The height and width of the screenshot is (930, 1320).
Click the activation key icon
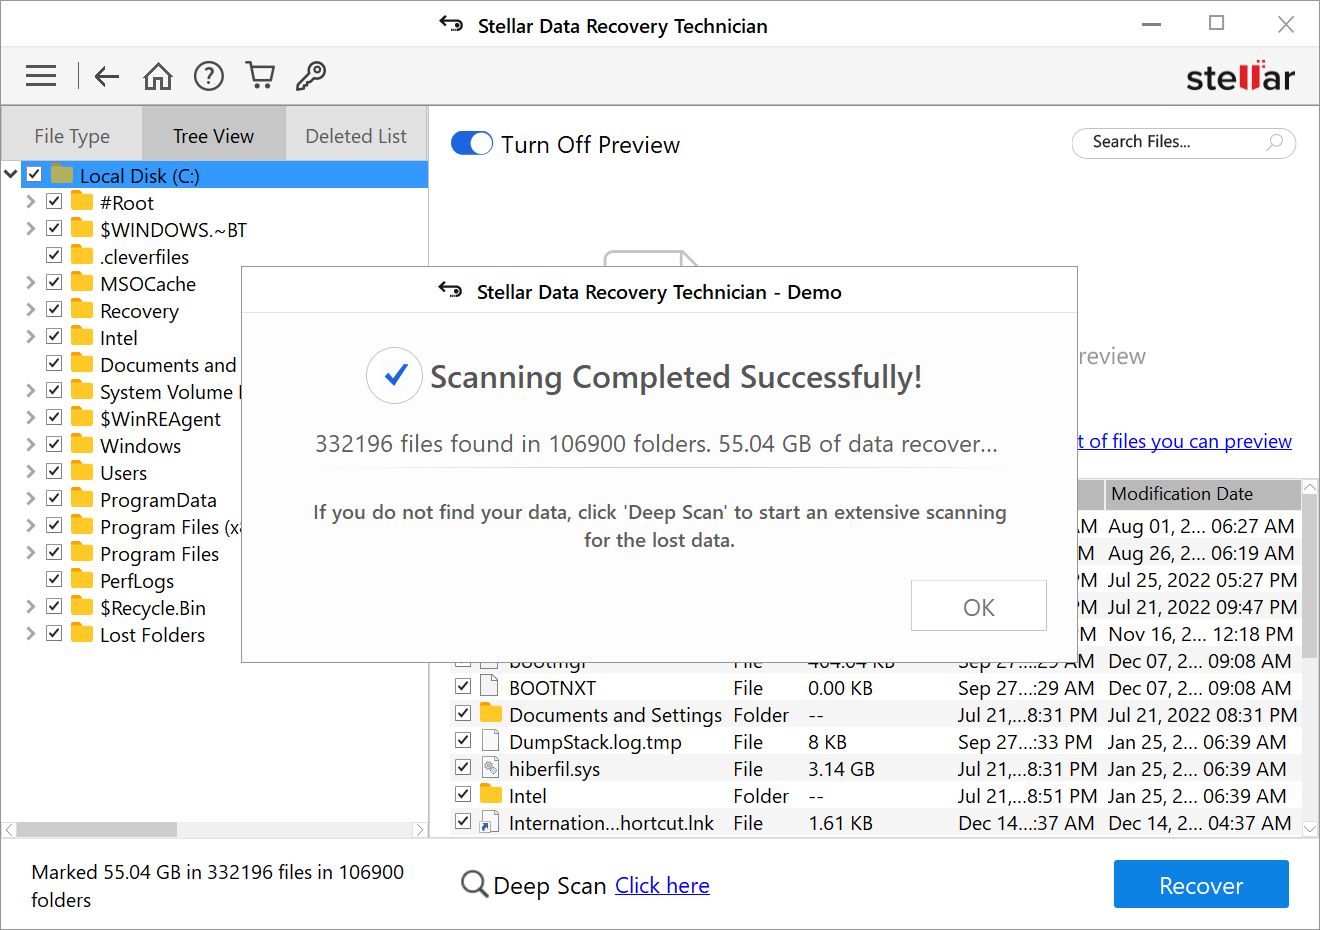pyautogui.click(x=311, y=76)
